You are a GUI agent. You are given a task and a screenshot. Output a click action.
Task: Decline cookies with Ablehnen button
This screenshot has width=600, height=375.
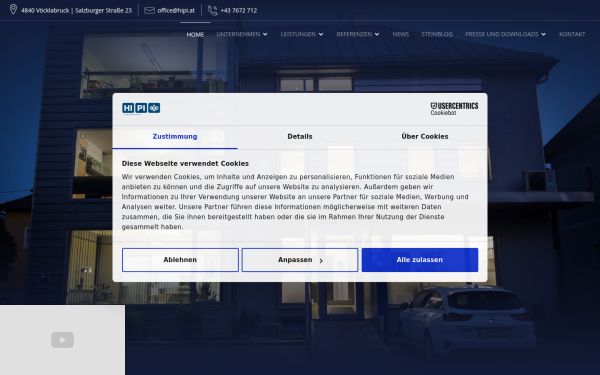(x=180, y=260)
